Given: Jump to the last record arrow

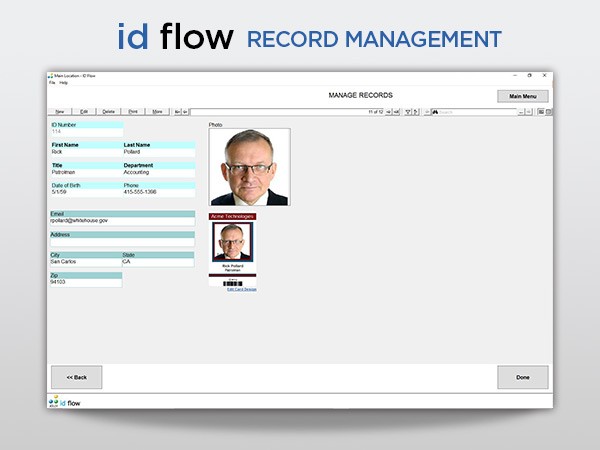Looking at the screenshot, I should pos(396,112).
